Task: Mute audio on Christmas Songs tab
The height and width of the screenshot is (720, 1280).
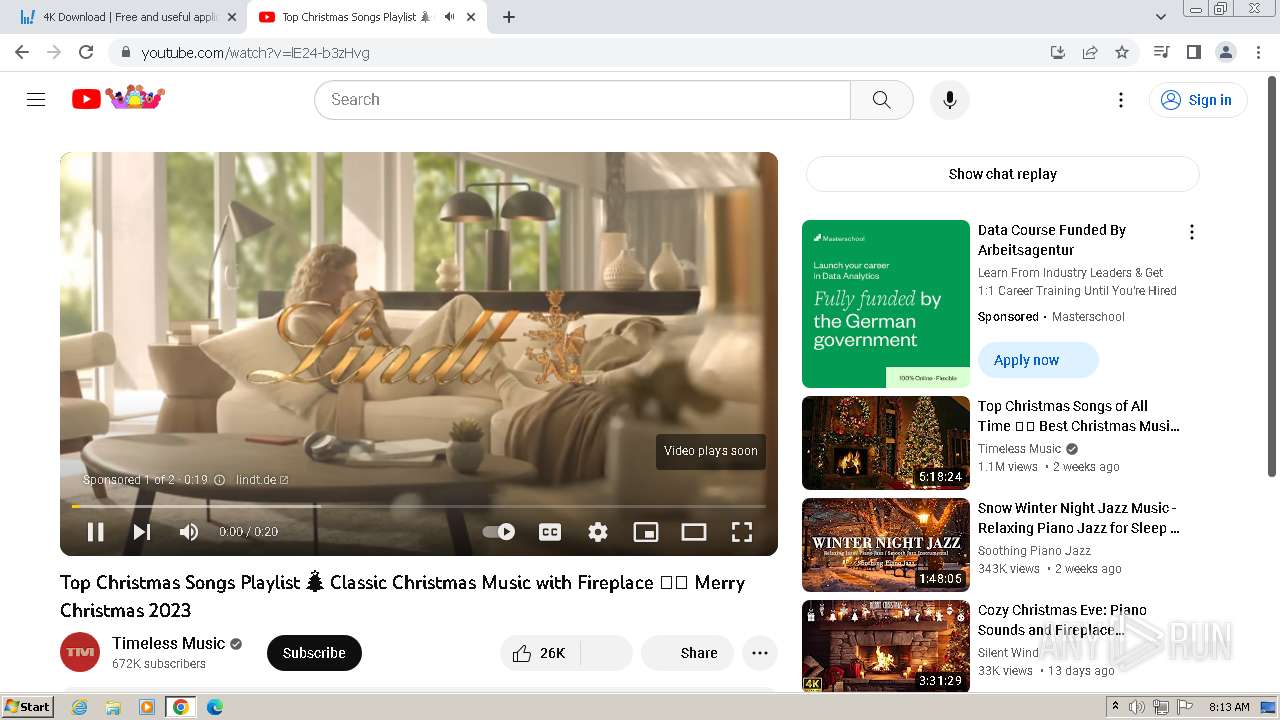Action: pos(449,17)
